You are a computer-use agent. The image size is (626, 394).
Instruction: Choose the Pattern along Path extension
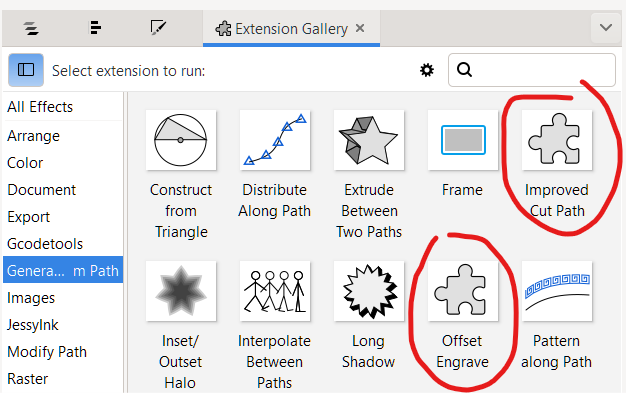pos(557,291)
